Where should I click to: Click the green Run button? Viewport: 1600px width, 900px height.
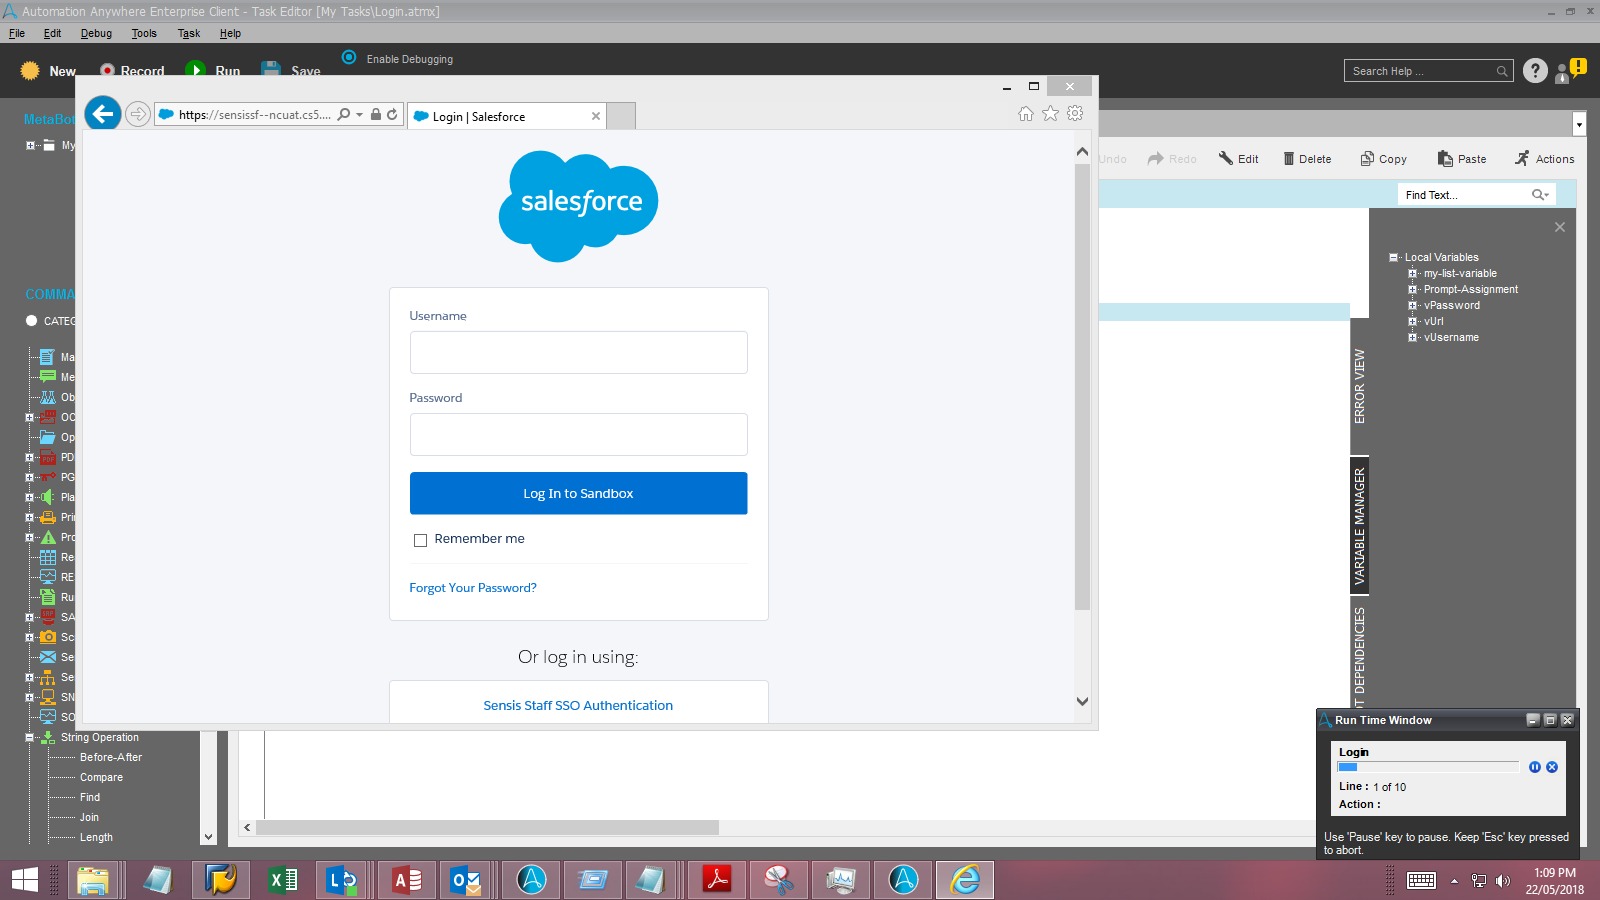pos(213,71)
